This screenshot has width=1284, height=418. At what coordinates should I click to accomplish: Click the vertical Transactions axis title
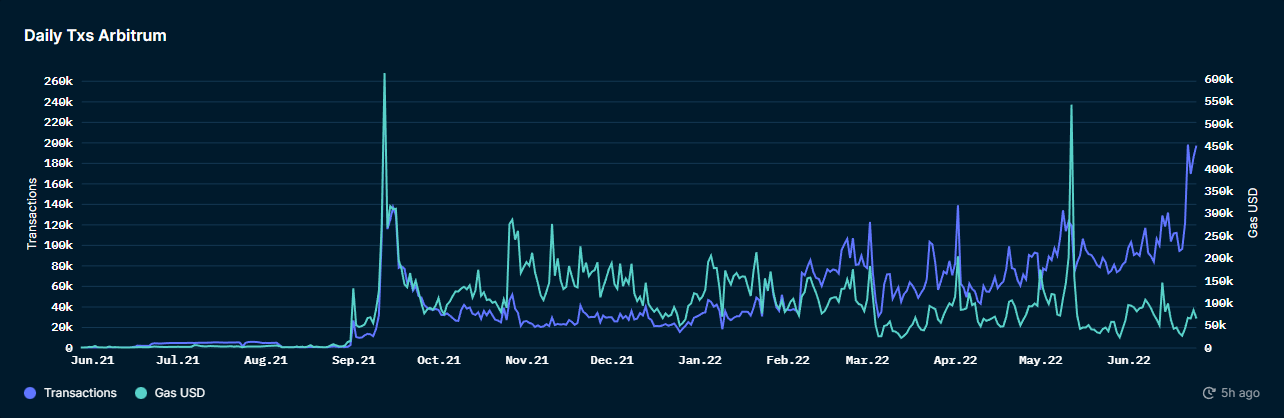(x=31, y=214)
